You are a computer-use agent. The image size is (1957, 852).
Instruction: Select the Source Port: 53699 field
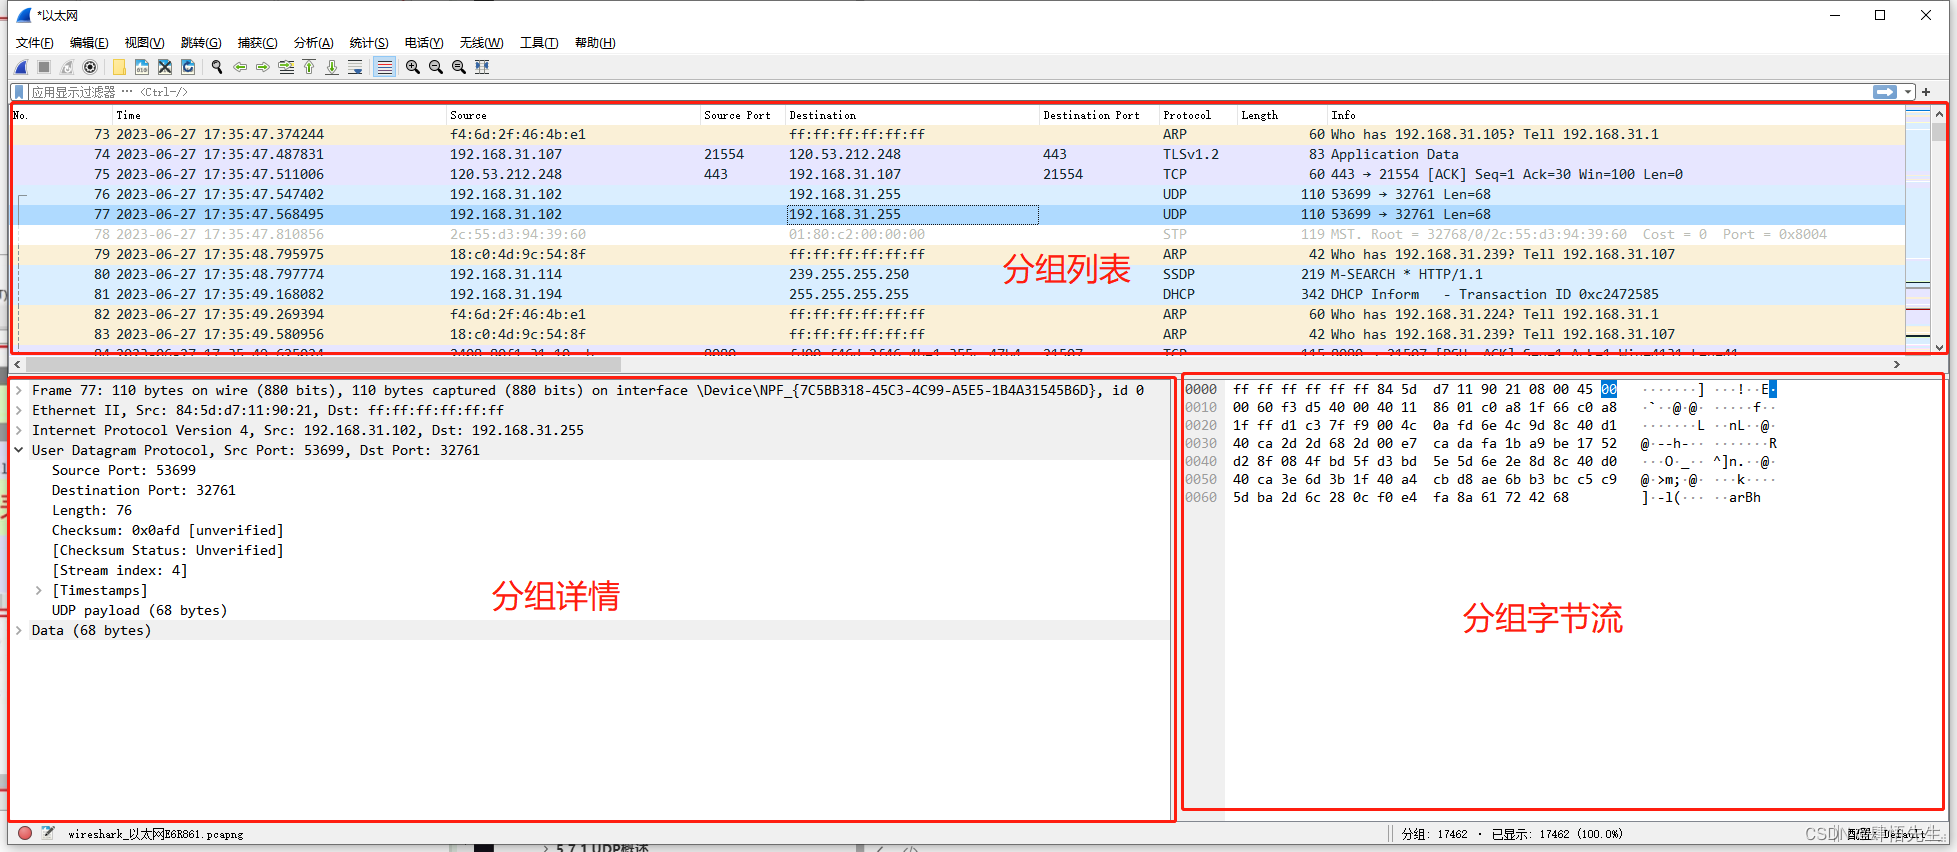point(124,470)
